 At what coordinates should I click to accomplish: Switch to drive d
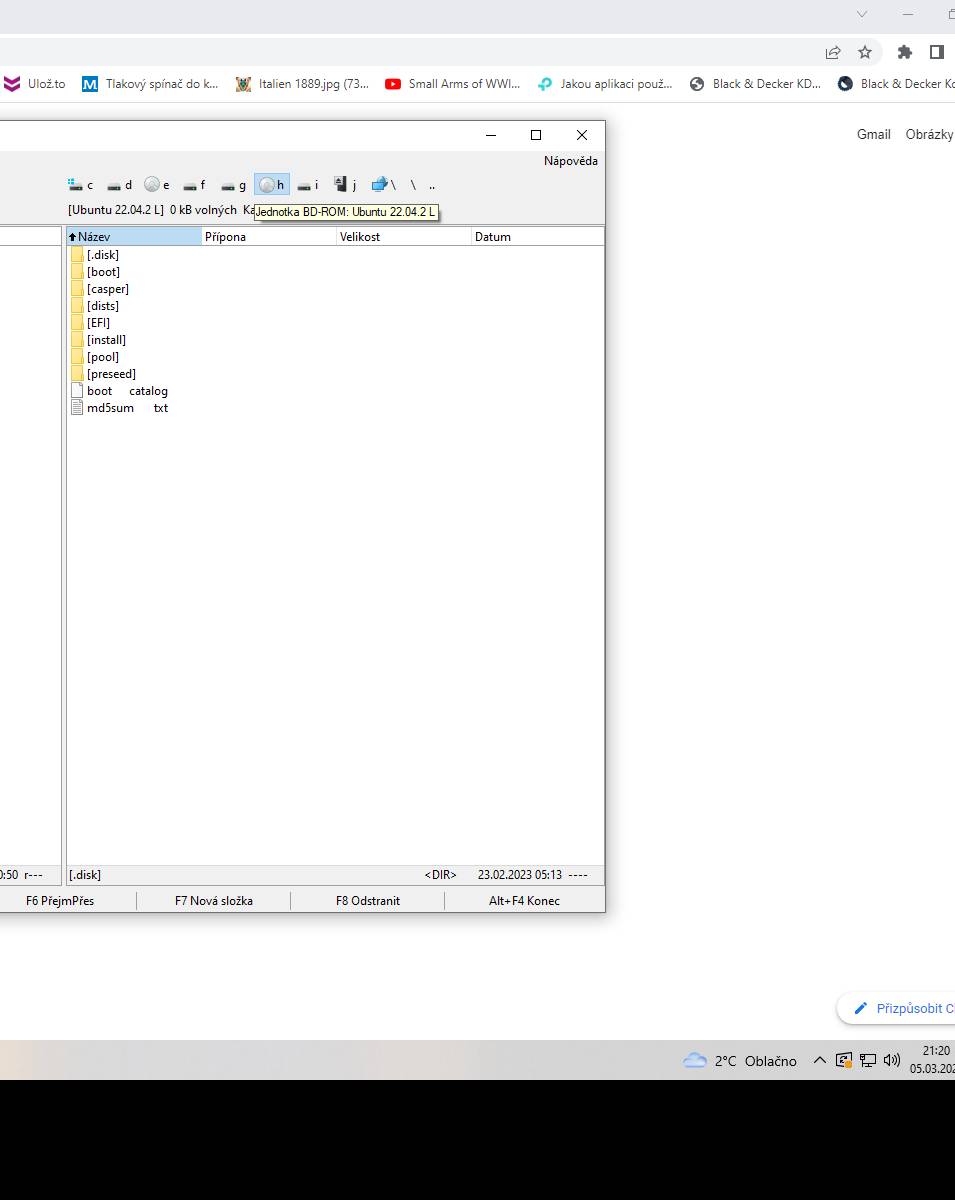(120, 185)
